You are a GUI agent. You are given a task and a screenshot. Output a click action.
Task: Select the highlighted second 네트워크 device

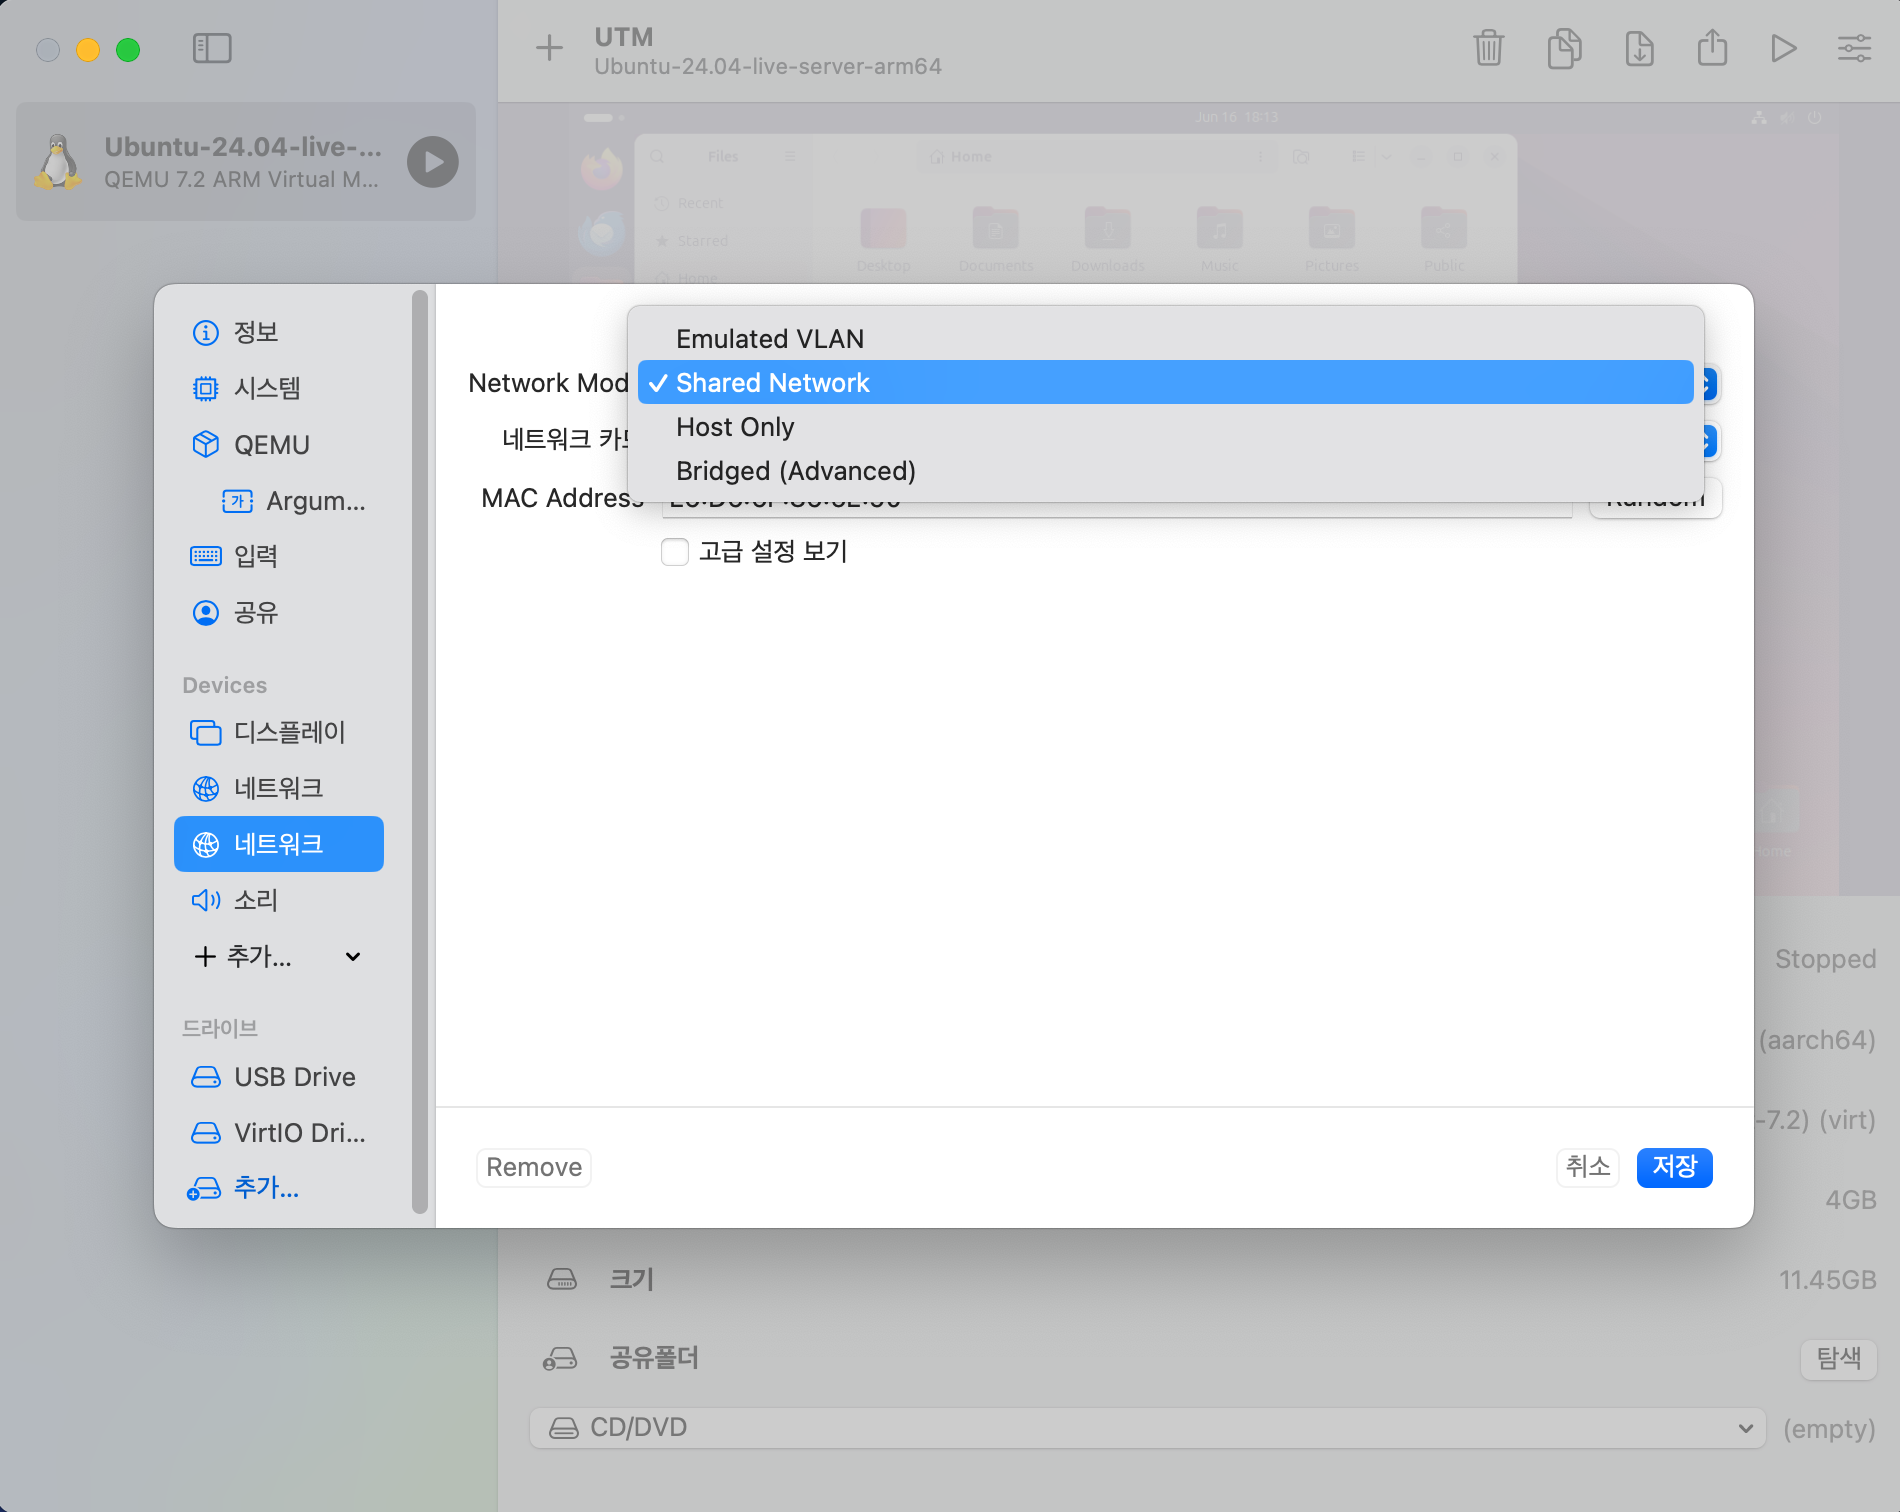coord(279,844)
